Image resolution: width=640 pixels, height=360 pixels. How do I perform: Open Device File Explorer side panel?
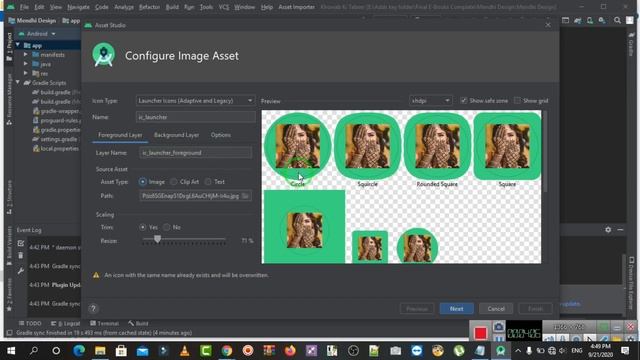631,282
